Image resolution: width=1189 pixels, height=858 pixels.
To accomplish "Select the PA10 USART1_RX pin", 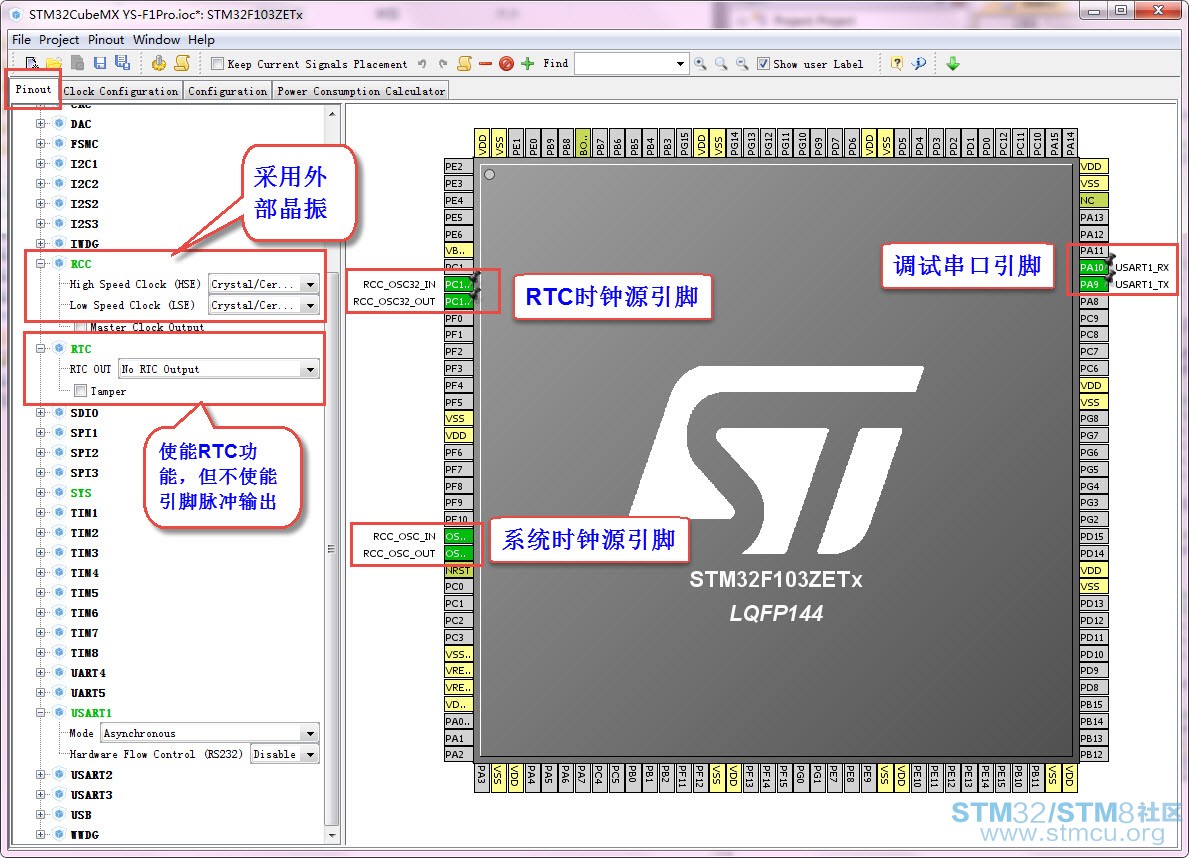I will coord(1093,267).
